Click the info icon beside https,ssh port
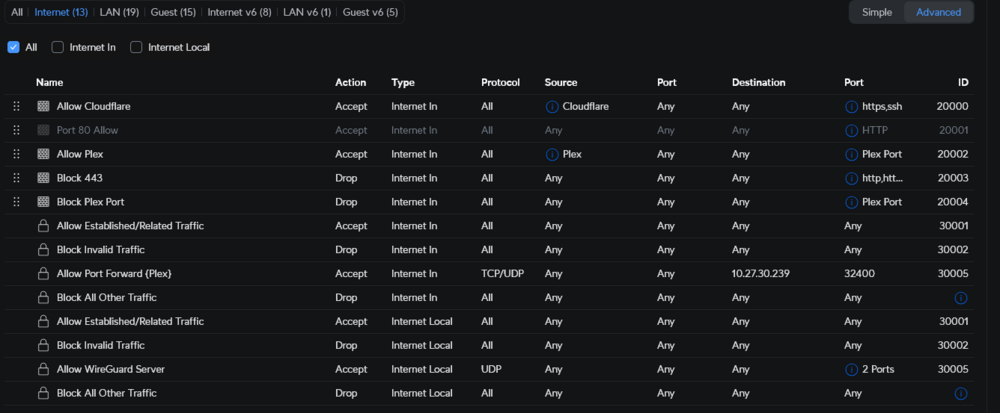Screen dimensions: 1000x413 851,106
